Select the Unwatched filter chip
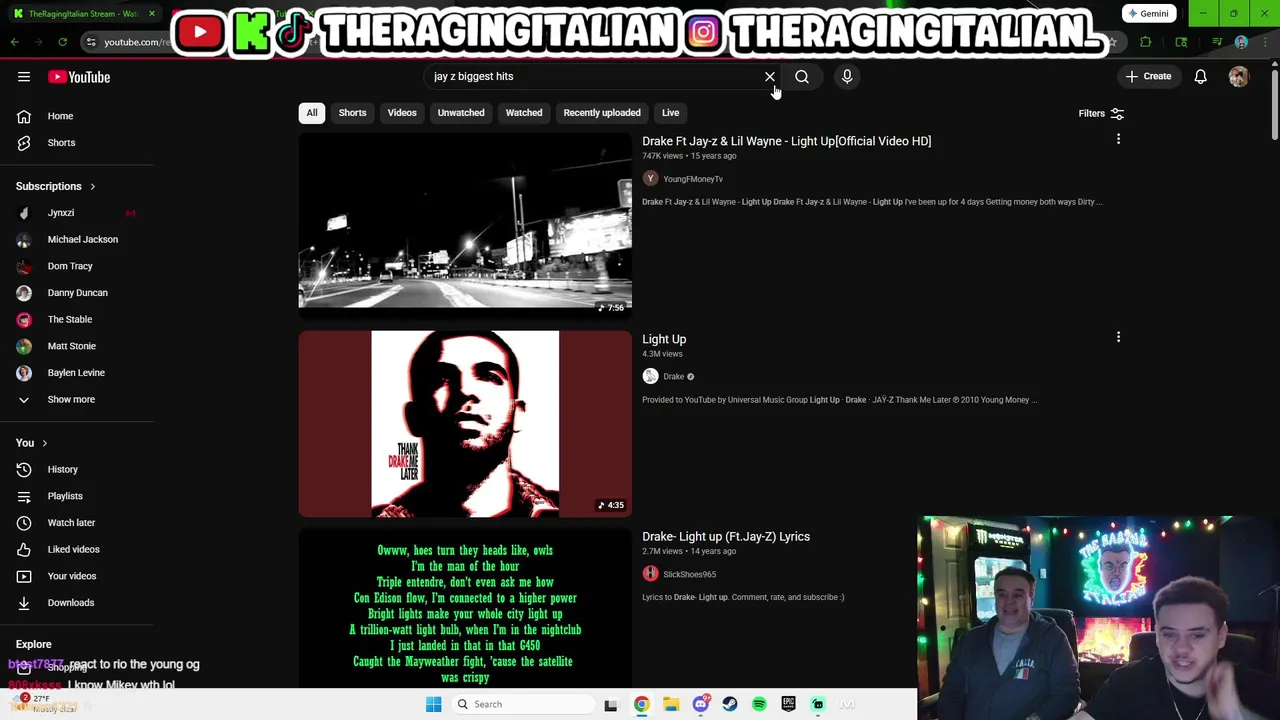This screenshot has width=1280, height=720. 461,113
